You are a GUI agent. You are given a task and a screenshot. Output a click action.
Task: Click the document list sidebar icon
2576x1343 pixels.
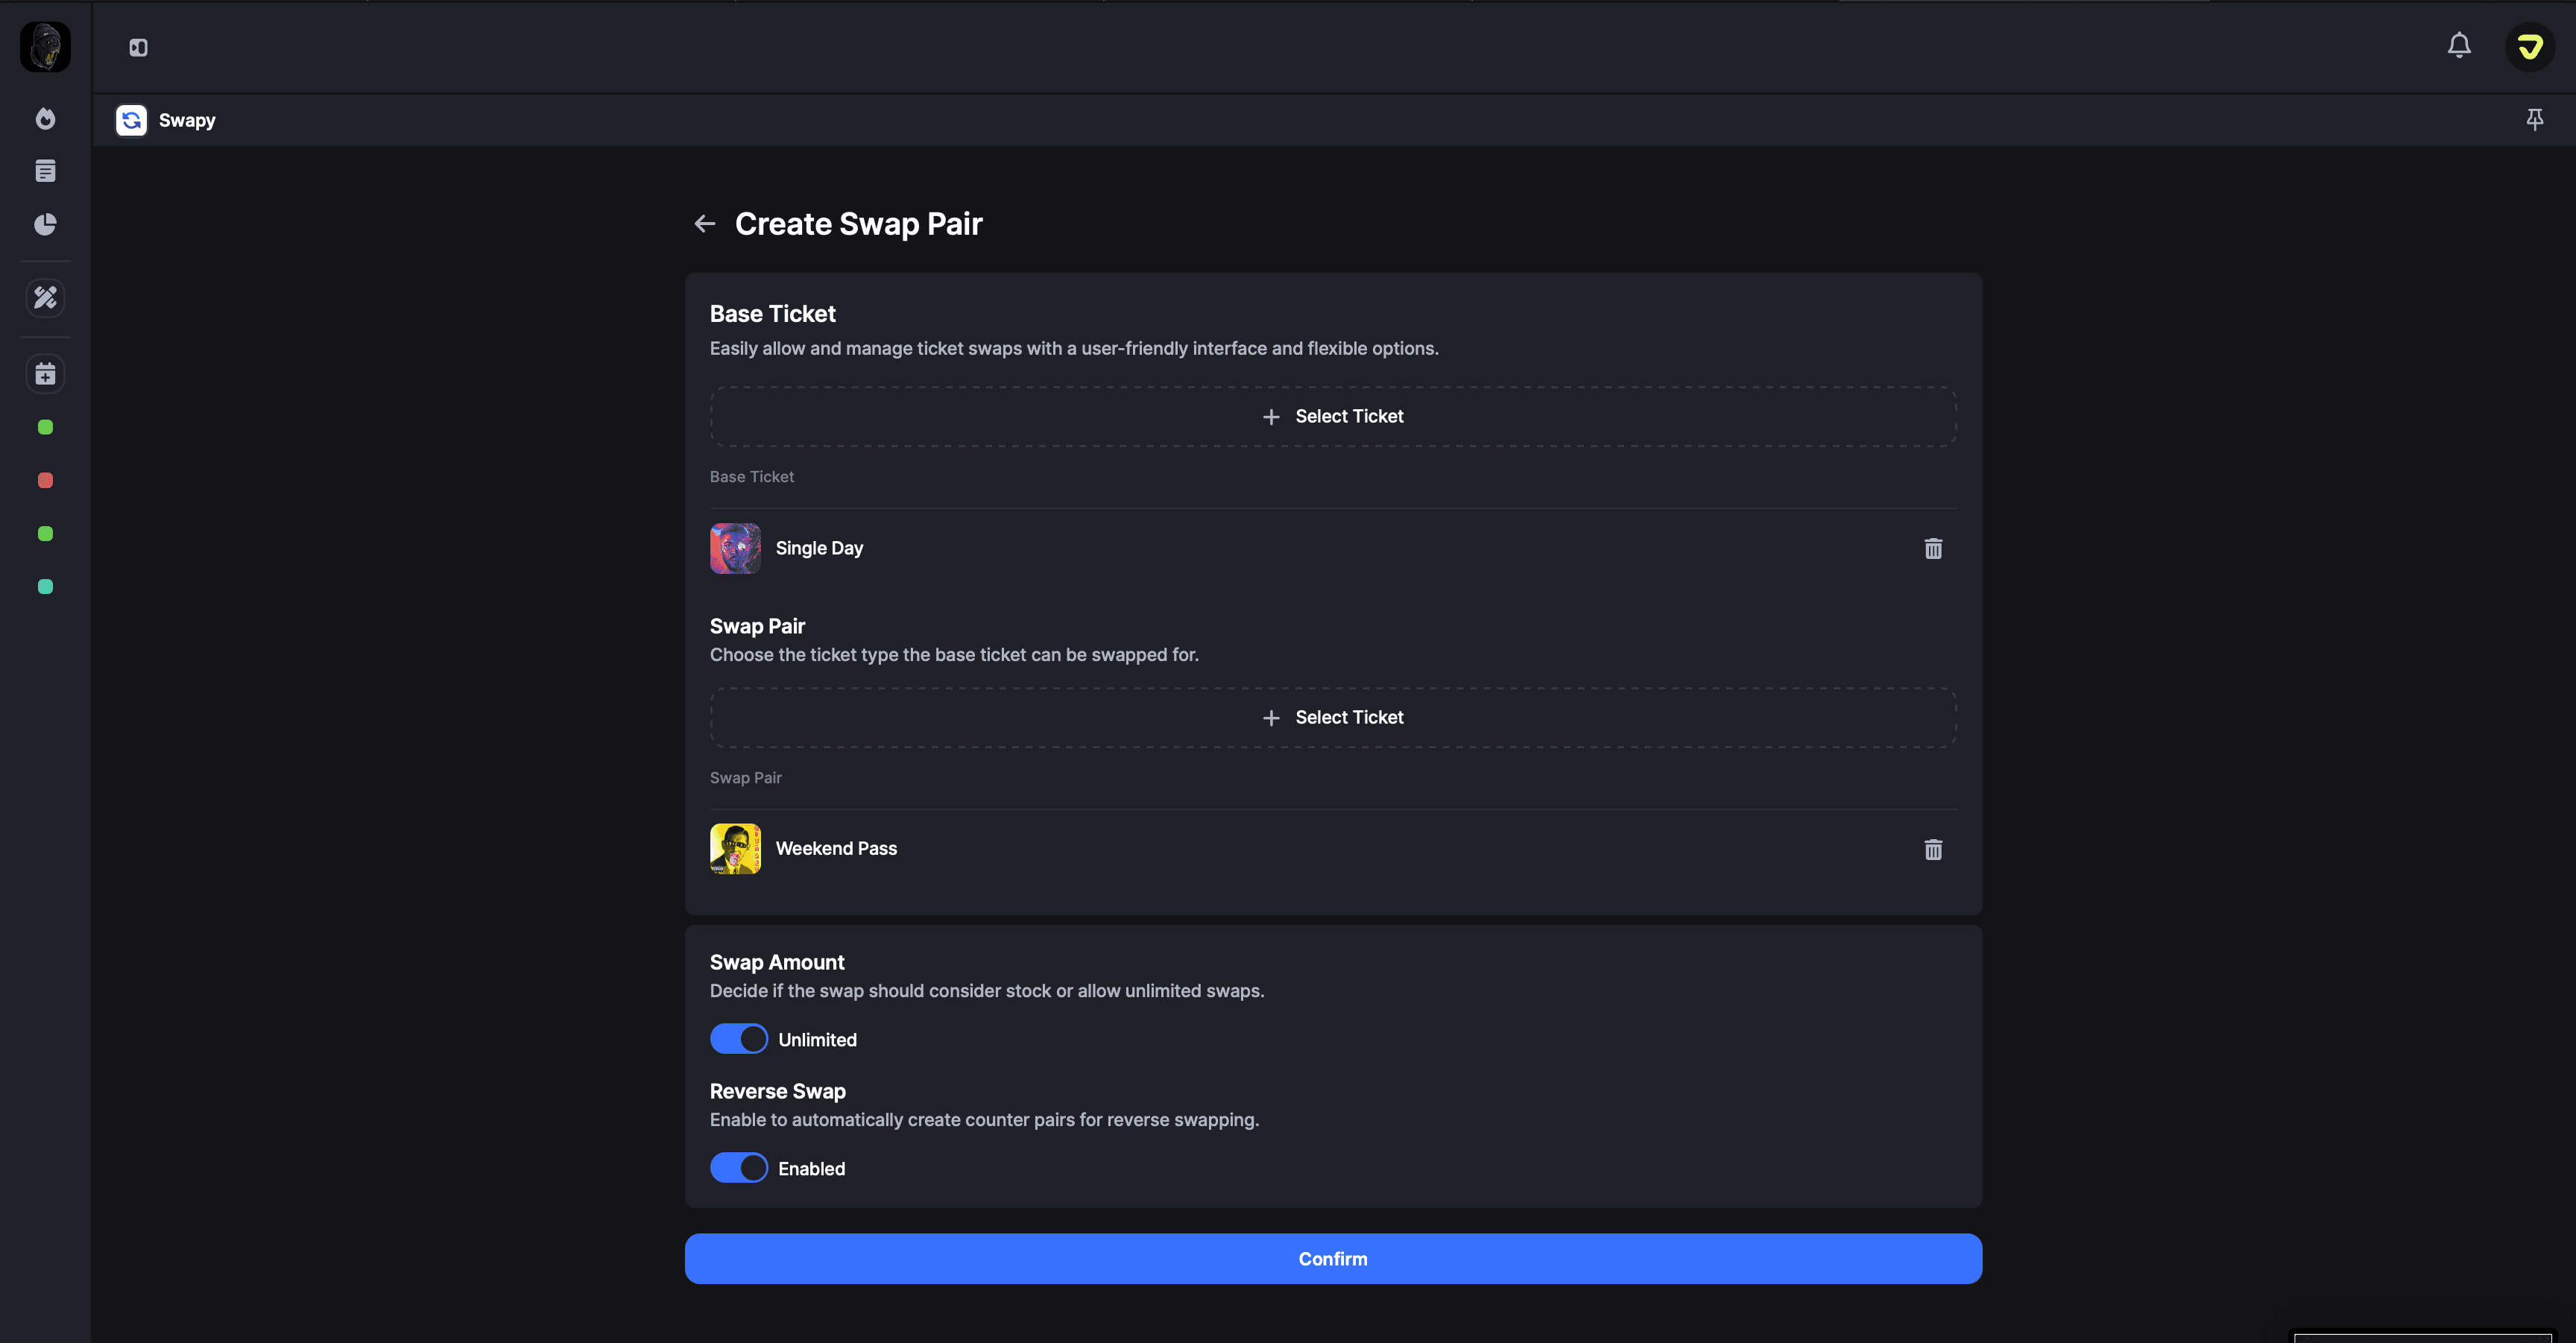(45, 171)
